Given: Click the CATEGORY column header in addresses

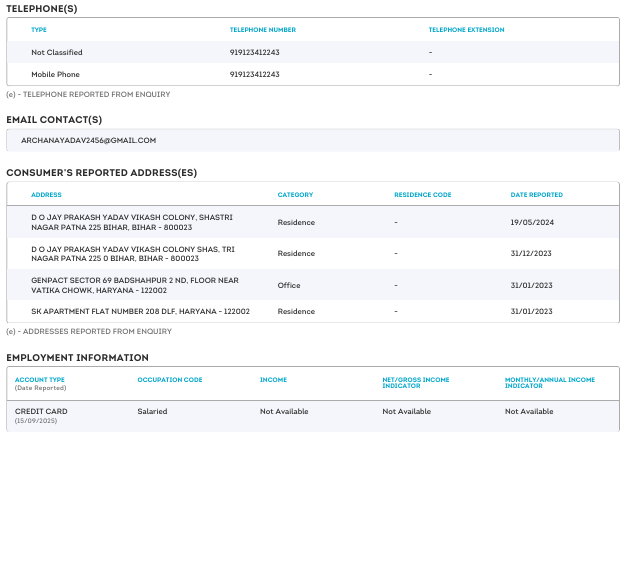Looking at the screenshot, I should click(295, 195).
